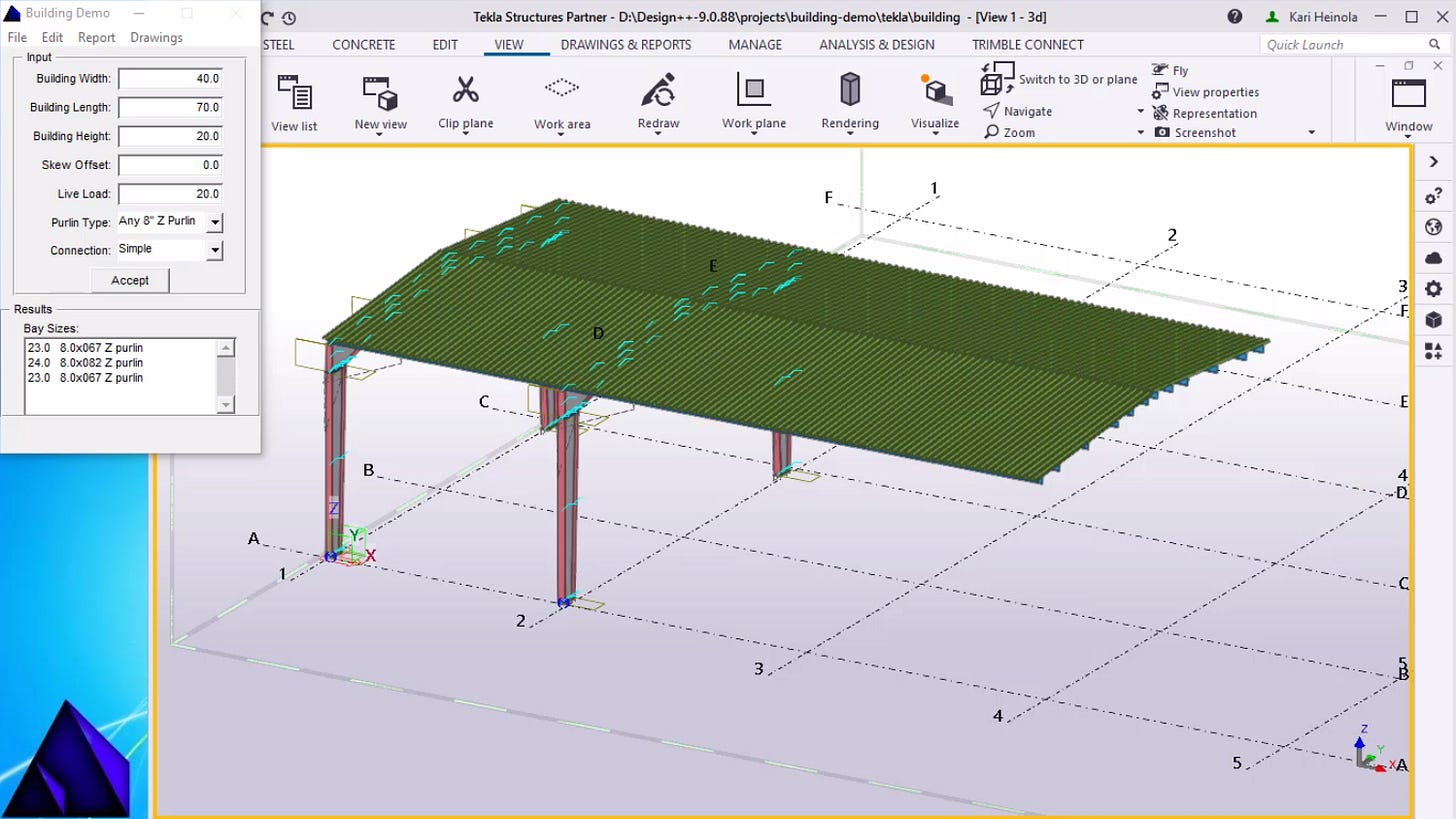Switch to the DRAWINGS & REPORTS tab

[626, 44]
